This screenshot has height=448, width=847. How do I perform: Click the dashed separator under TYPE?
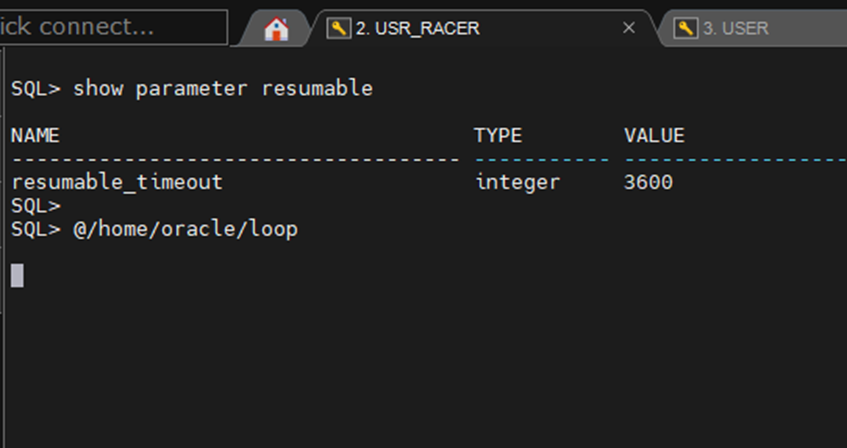click(x=541, y=159)
